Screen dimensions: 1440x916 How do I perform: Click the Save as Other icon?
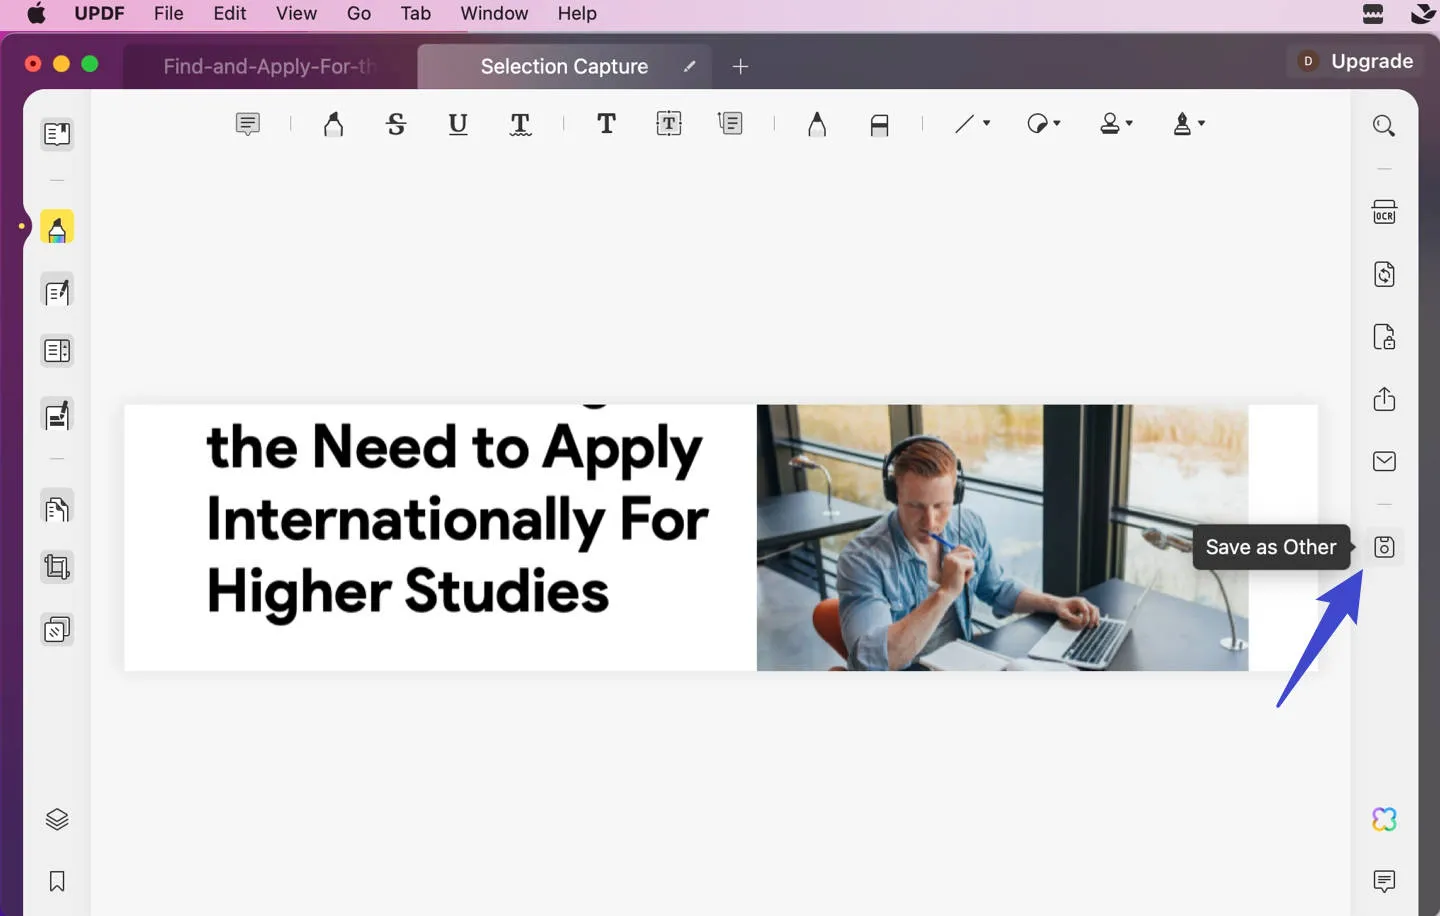tap(1384, 547)
